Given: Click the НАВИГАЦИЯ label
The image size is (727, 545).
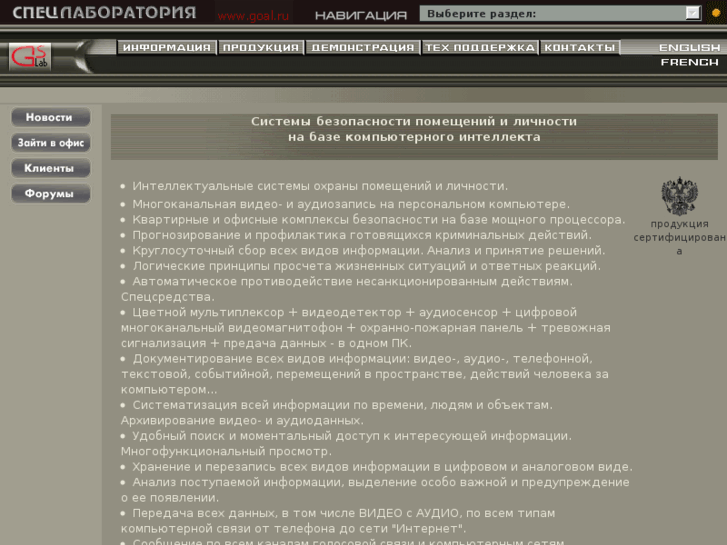Looking at the screenshot, I should point(361,15).
